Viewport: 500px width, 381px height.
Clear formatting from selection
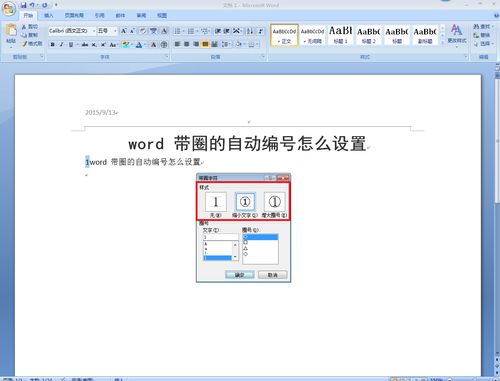[x=143, y=31]
